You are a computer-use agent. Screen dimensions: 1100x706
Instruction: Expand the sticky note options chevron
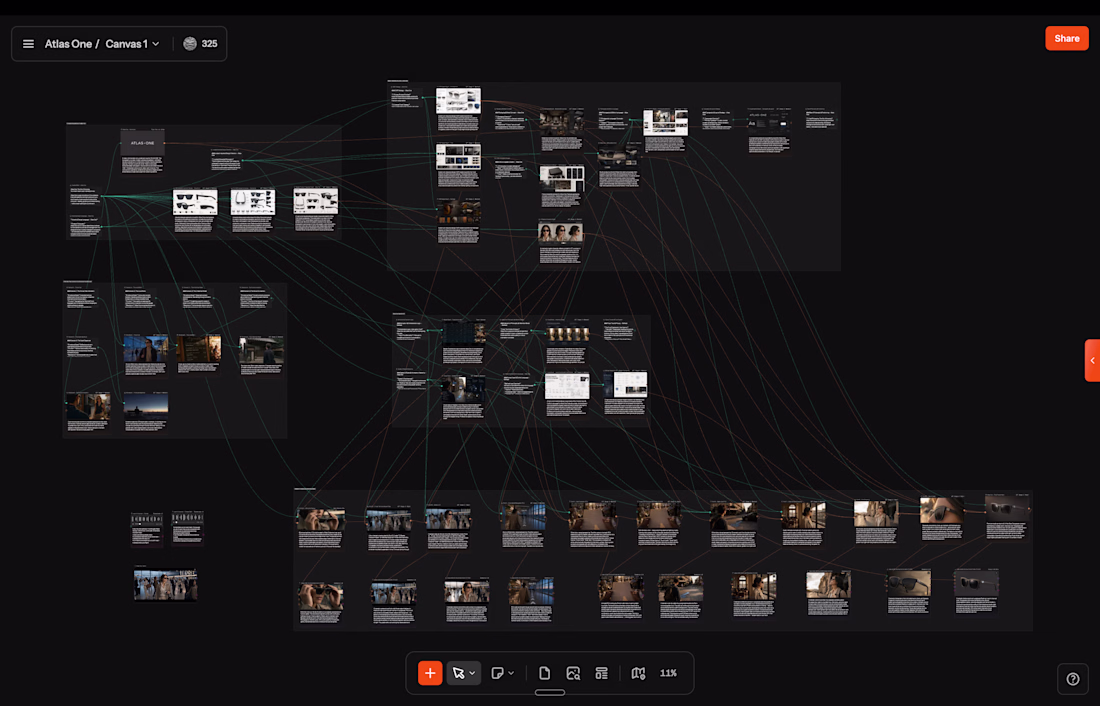pos(511,673)
